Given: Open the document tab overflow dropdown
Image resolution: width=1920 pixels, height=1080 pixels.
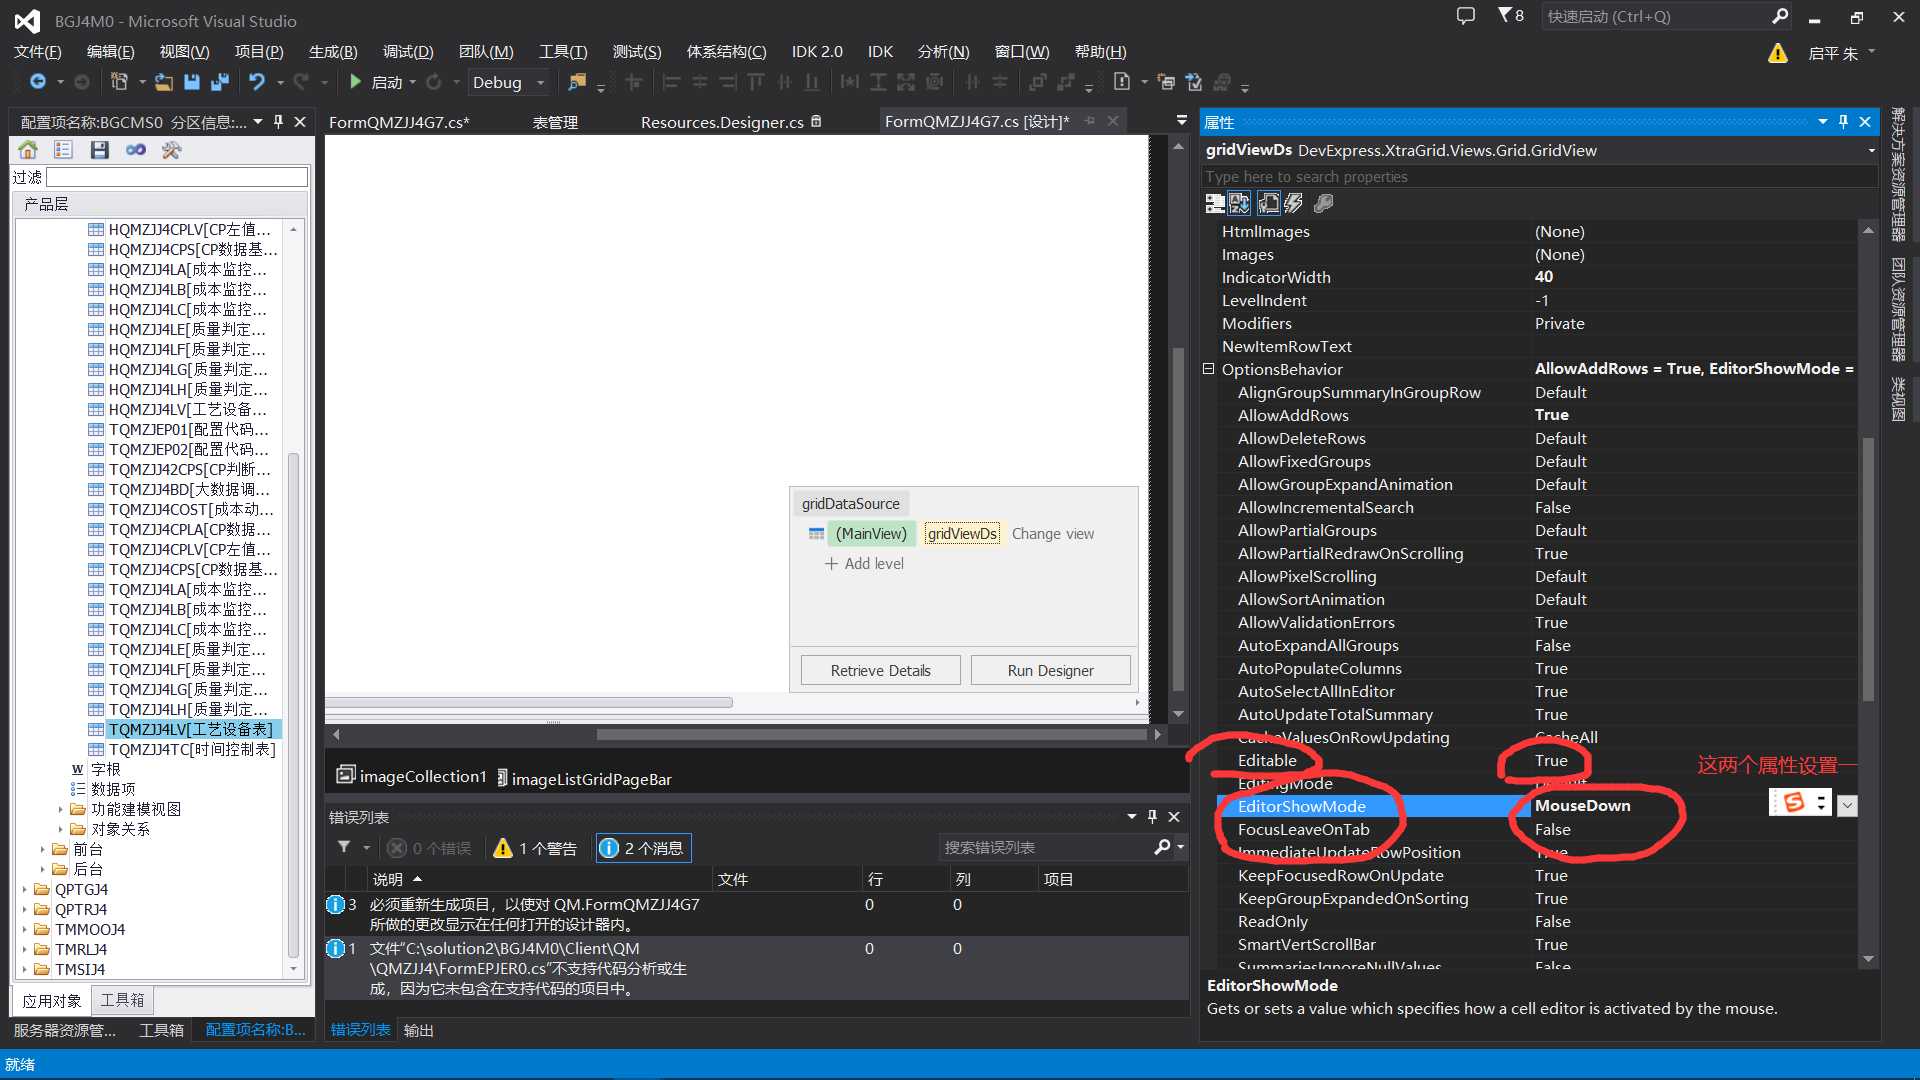Looking at the screenshot, I should pyautogui.click(x=1181, y=120).
